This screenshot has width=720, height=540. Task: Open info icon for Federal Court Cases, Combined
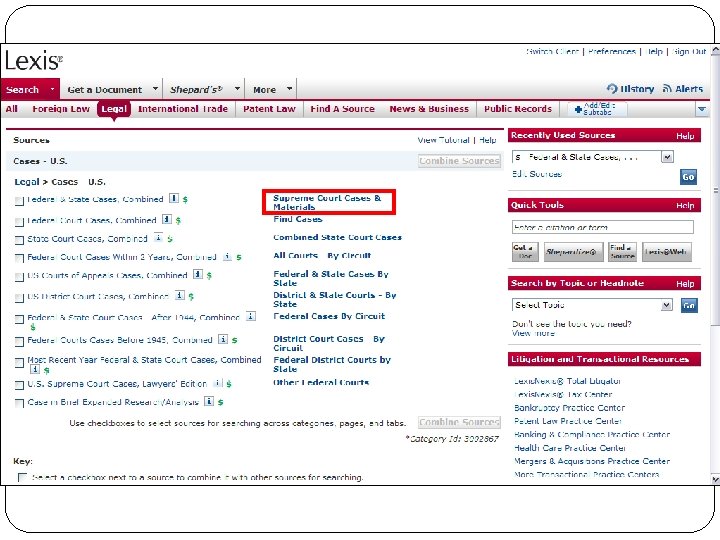click(167, 219)
